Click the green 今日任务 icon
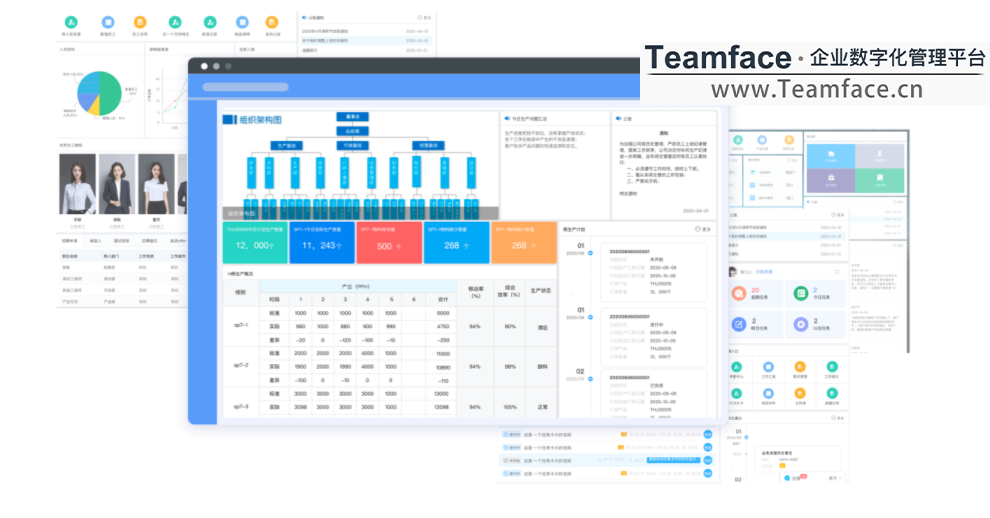The width and height of the screenshot is (990, 518). [x=801, y=293]
